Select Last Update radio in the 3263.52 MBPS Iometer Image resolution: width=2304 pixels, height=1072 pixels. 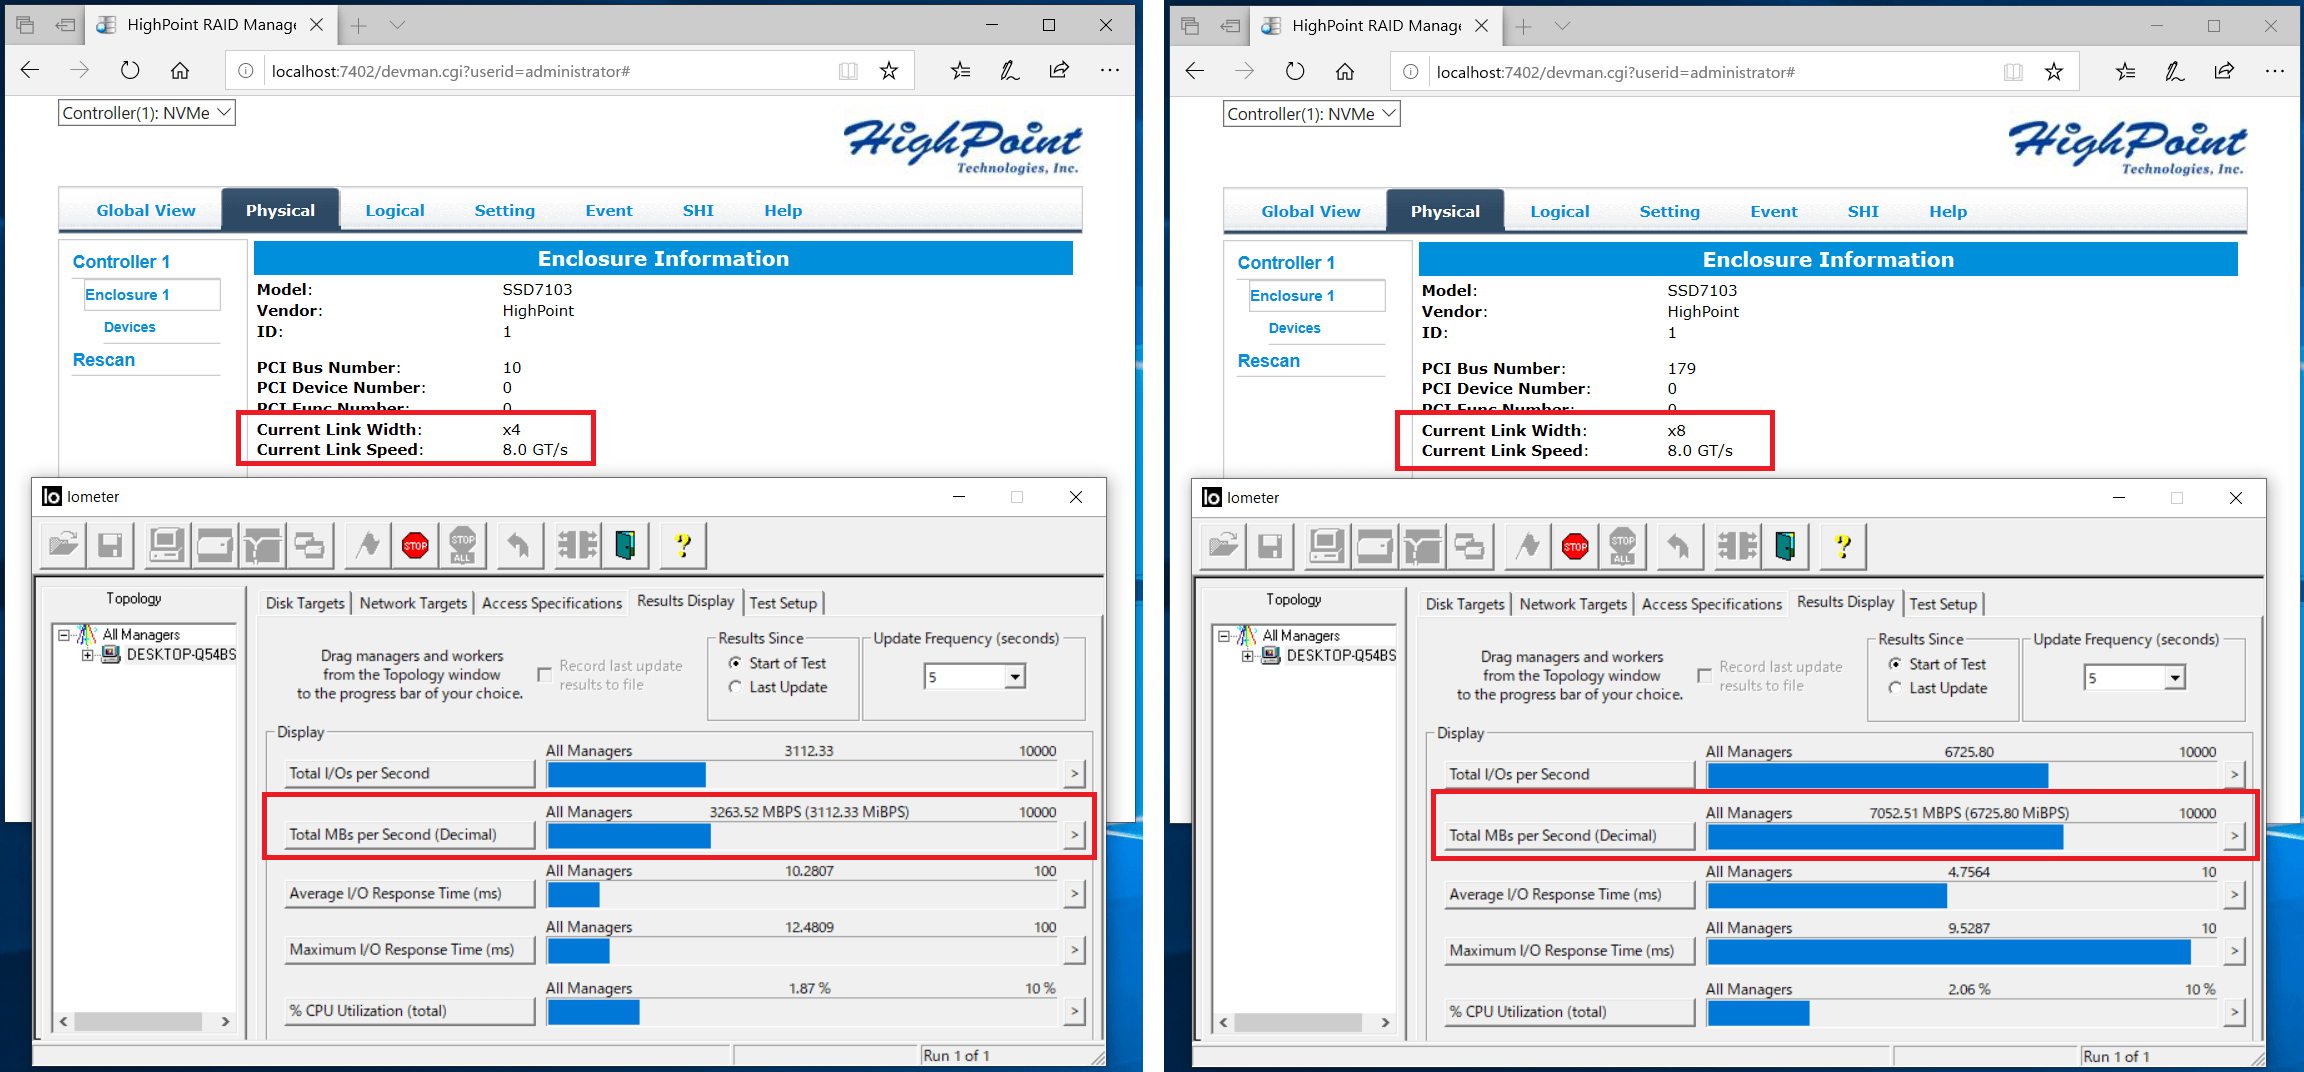click(735, 687)
